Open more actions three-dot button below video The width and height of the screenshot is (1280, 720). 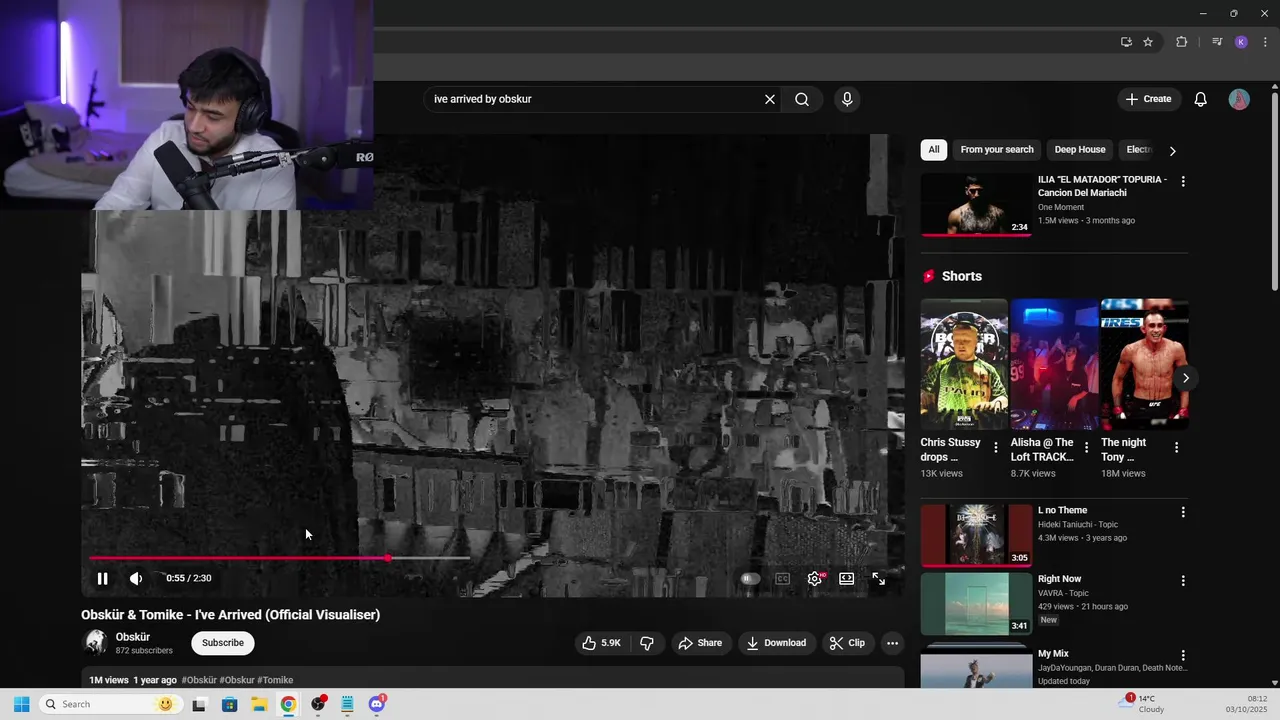(893, 643)
